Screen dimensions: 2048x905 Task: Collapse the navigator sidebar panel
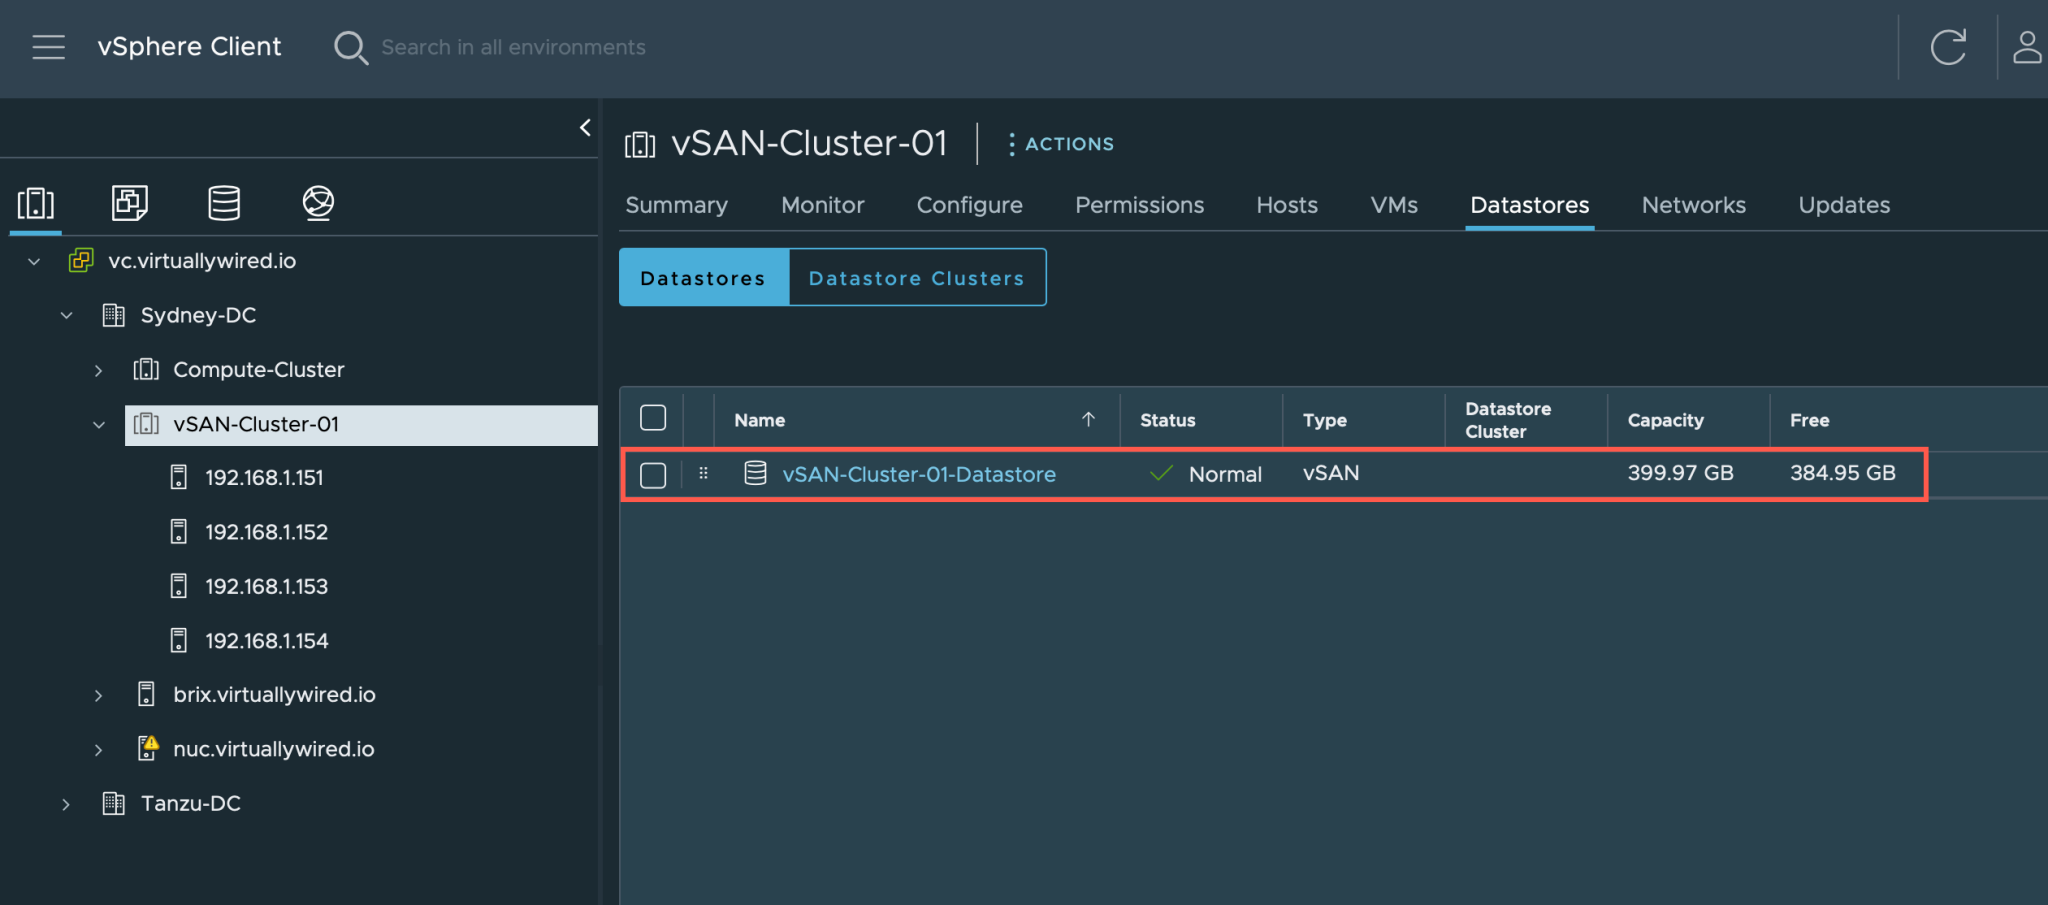(x=585, y=127)
